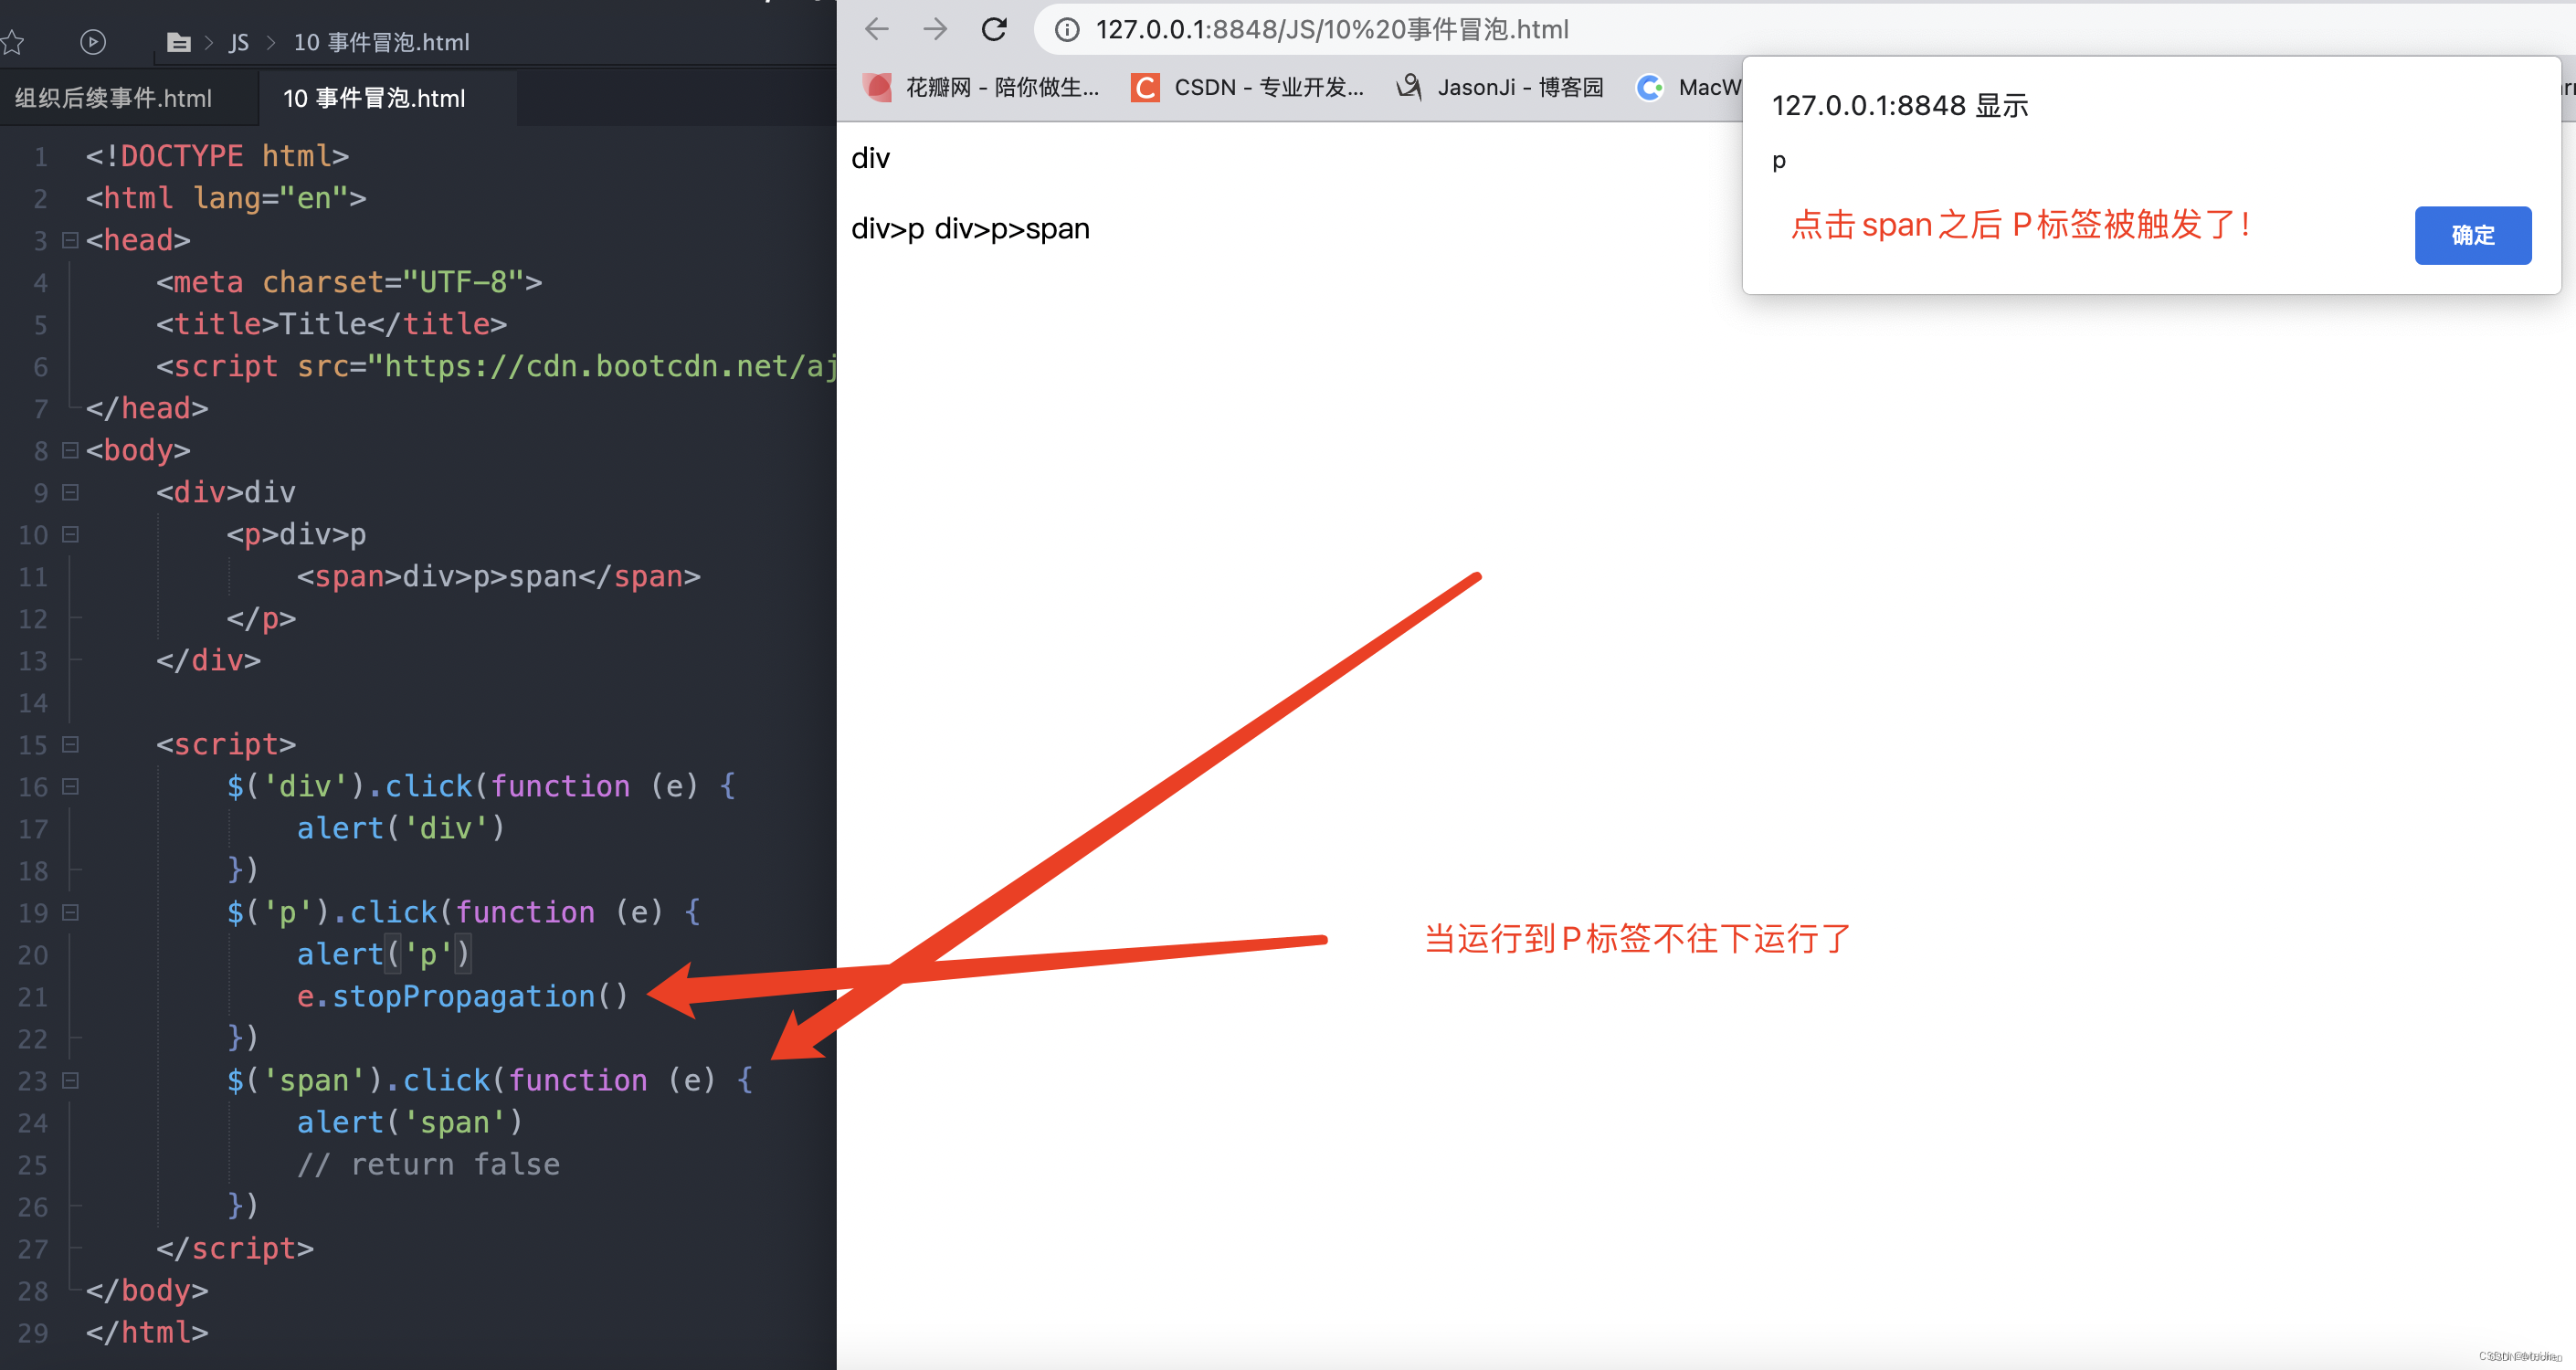Click div>p>span text in the web page
Screen dimensions: 2576x1370
1012,229
